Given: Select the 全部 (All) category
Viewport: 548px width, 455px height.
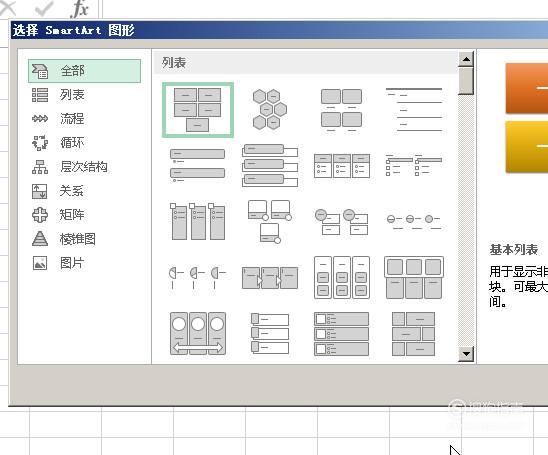Looking at the screenshot, I should pos(84,71).
